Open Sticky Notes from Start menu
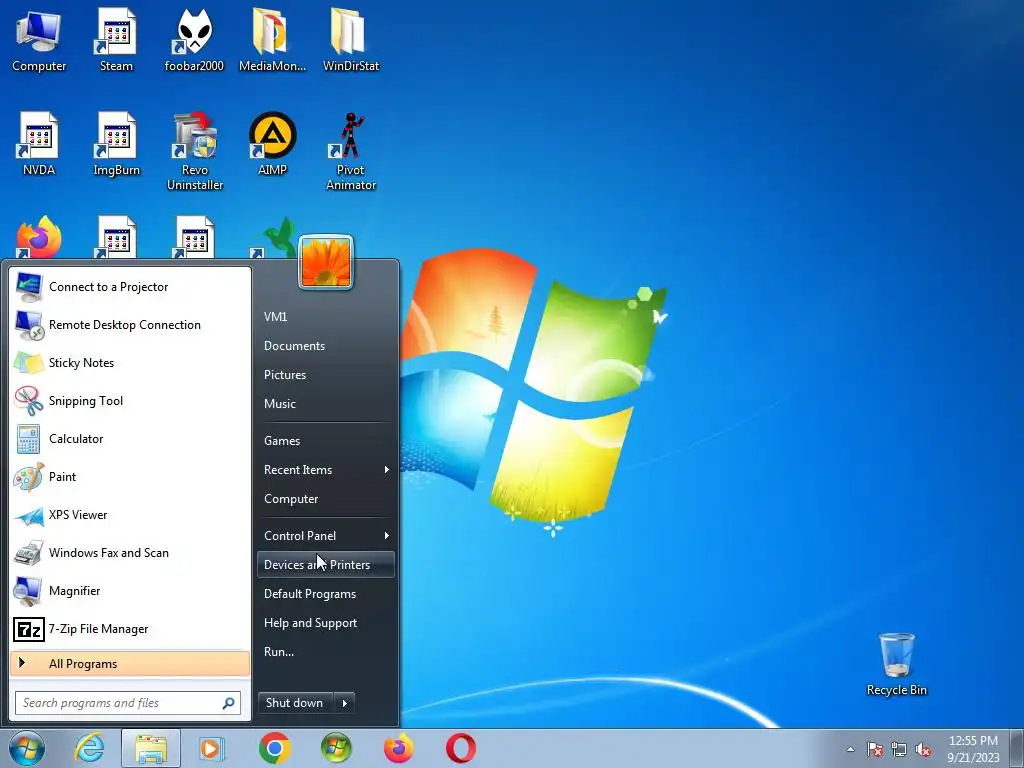1024x768 pixels. [x=130, y=362]
